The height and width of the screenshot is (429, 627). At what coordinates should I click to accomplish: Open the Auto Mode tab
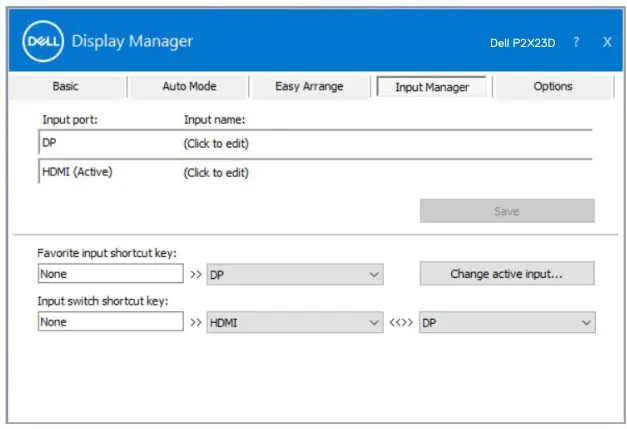pos(189,86)
